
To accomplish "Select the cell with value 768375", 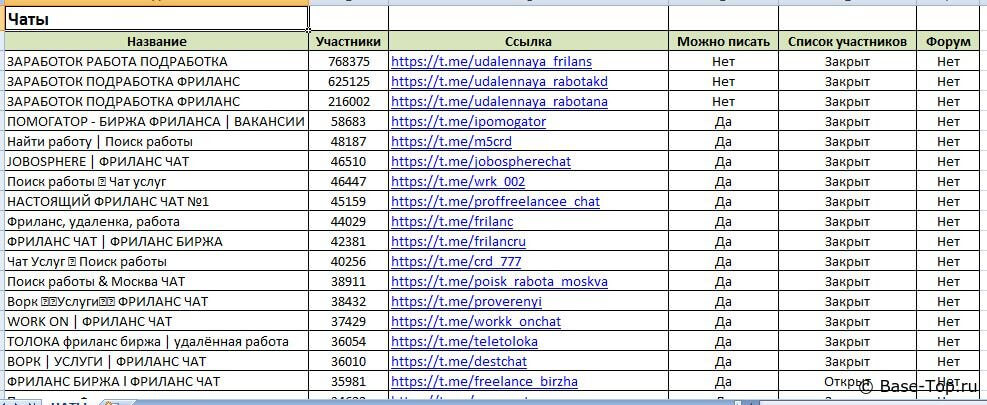I will pos(348,62).
